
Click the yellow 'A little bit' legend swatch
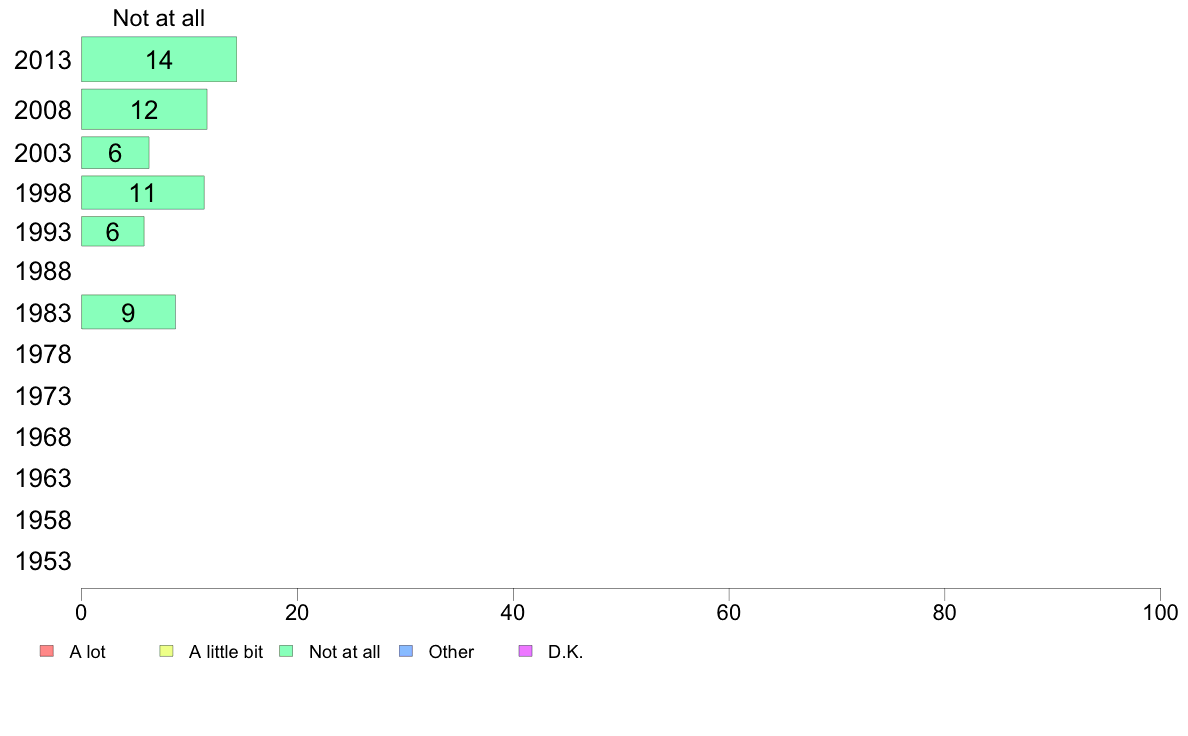pyautogui.click(x=167, y=651)
